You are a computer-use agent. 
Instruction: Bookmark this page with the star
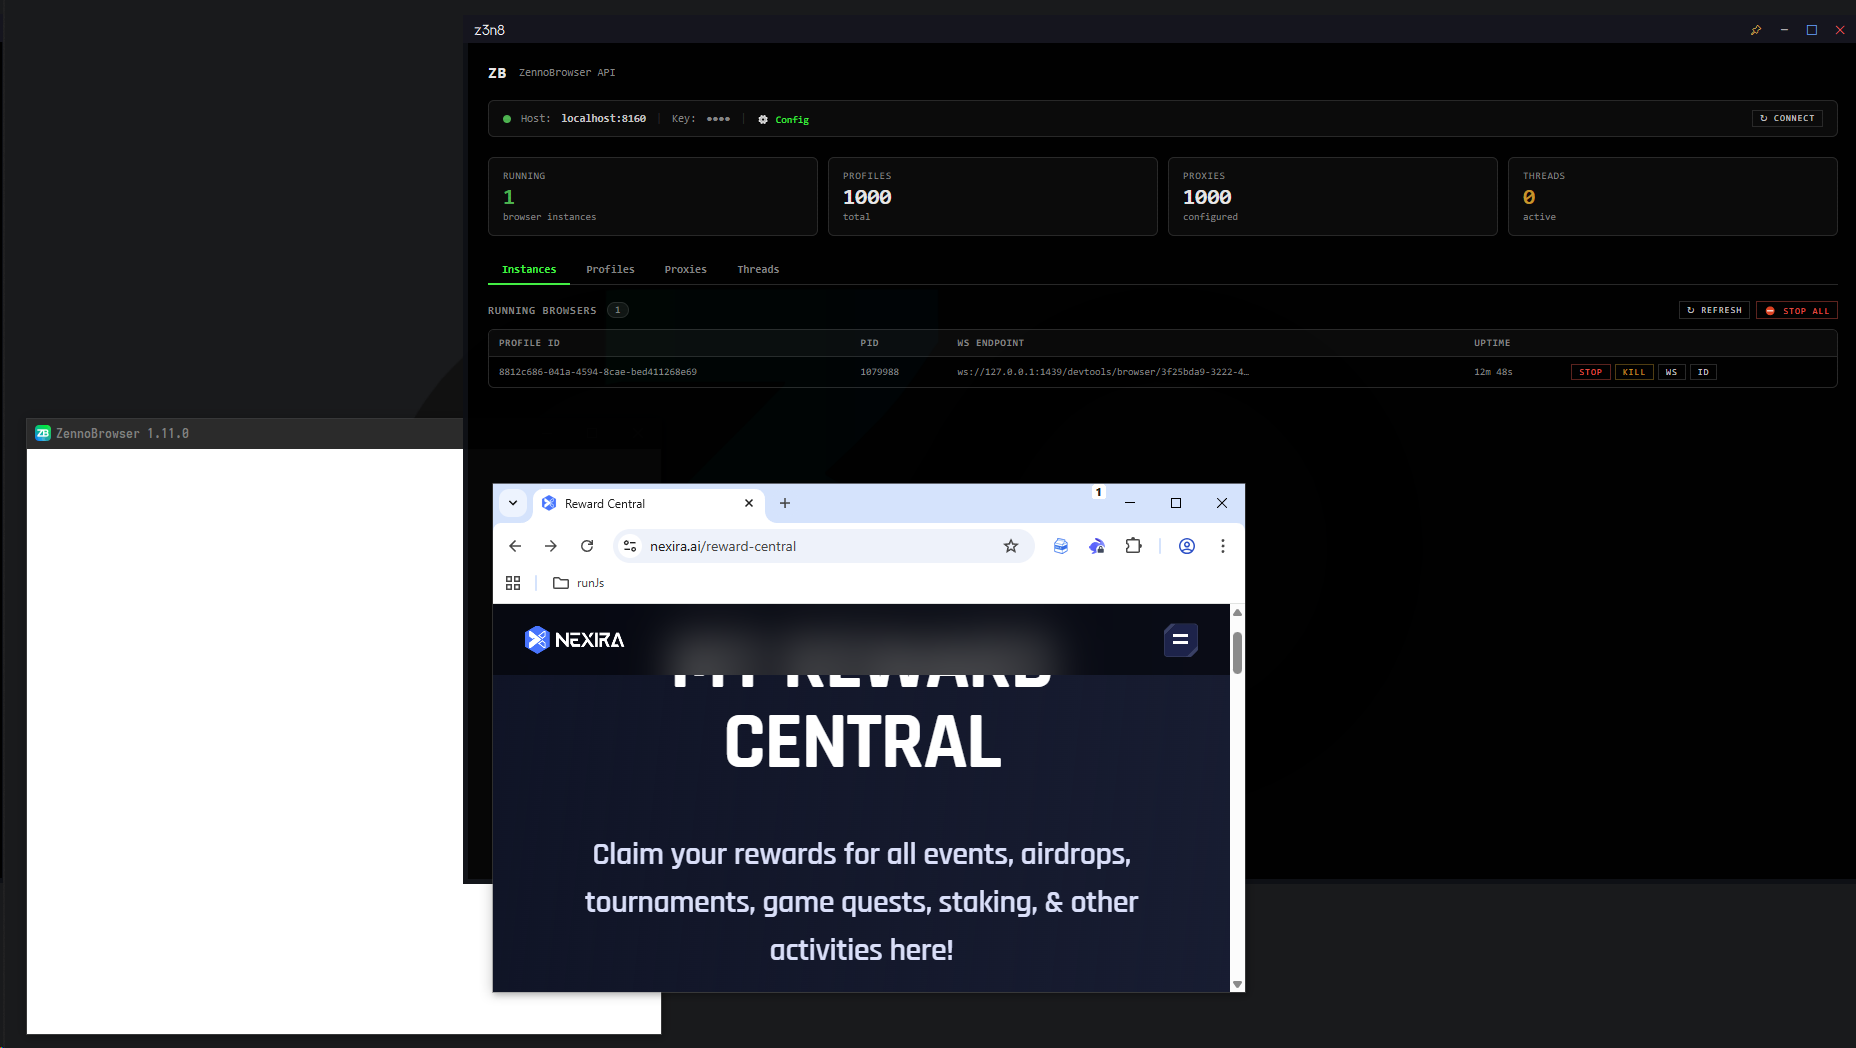1011,546
